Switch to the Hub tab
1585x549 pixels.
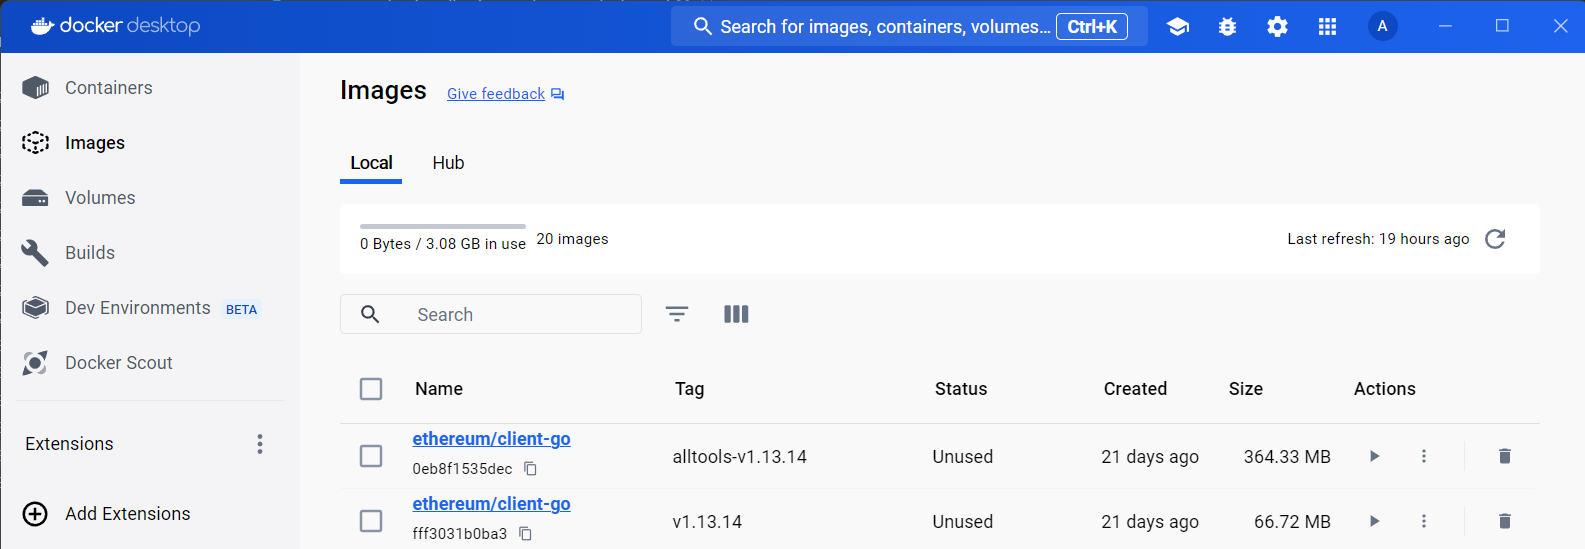448,163
